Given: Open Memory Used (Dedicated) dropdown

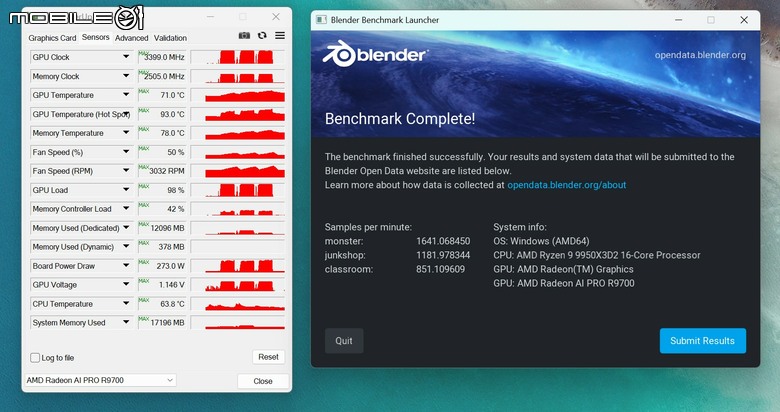Looking at the screenshot, I should point(126,227).
